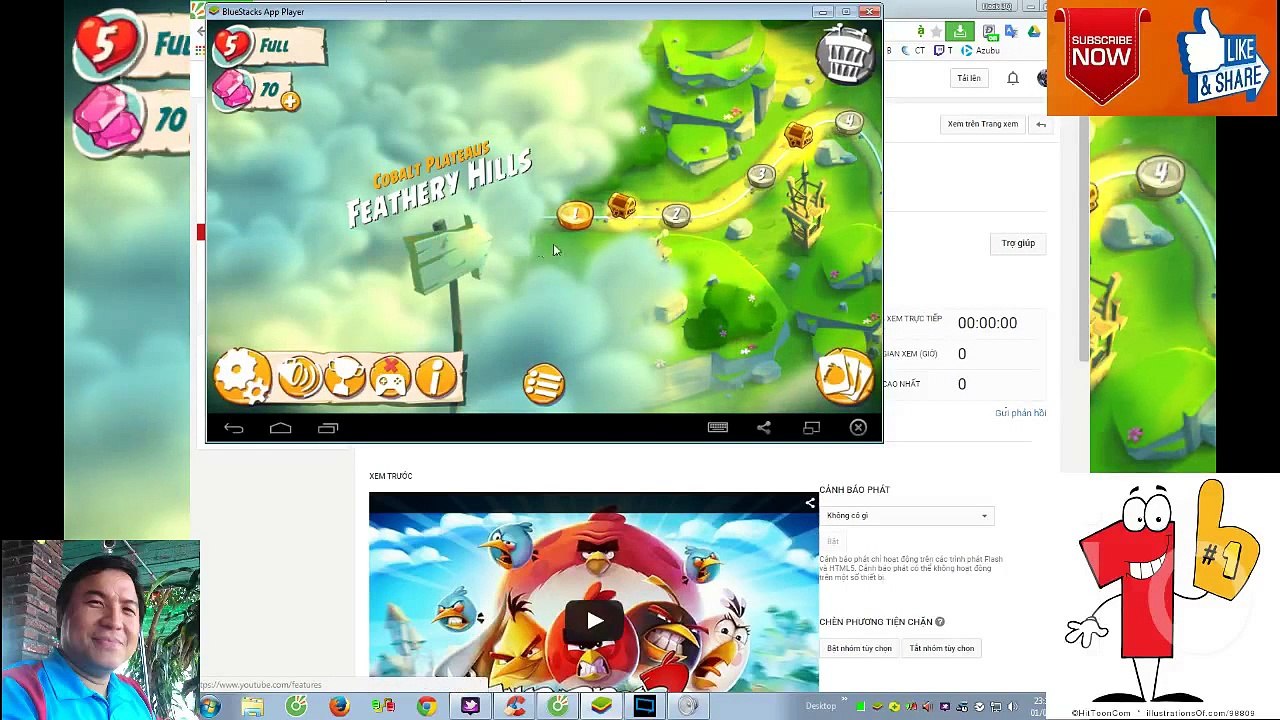
Task: Click "Xem trên Trang xem" button
Action: click(x=982, y=124)
